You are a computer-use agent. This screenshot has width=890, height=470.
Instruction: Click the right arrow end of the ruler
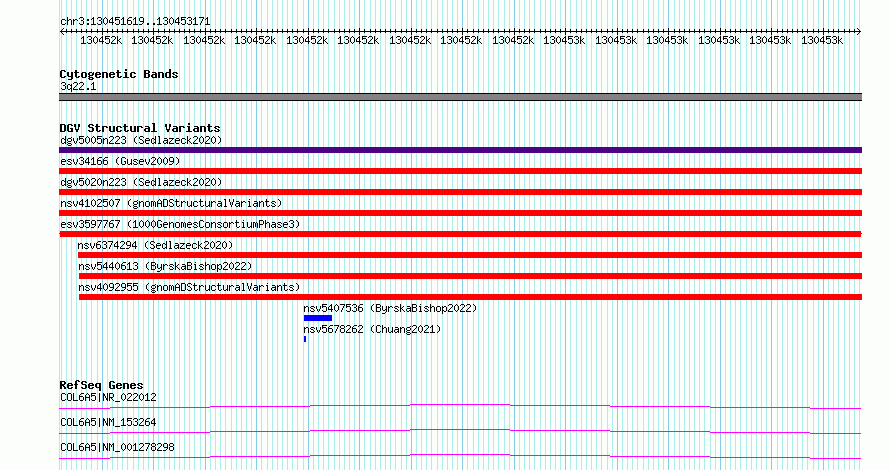click(859, 32)
